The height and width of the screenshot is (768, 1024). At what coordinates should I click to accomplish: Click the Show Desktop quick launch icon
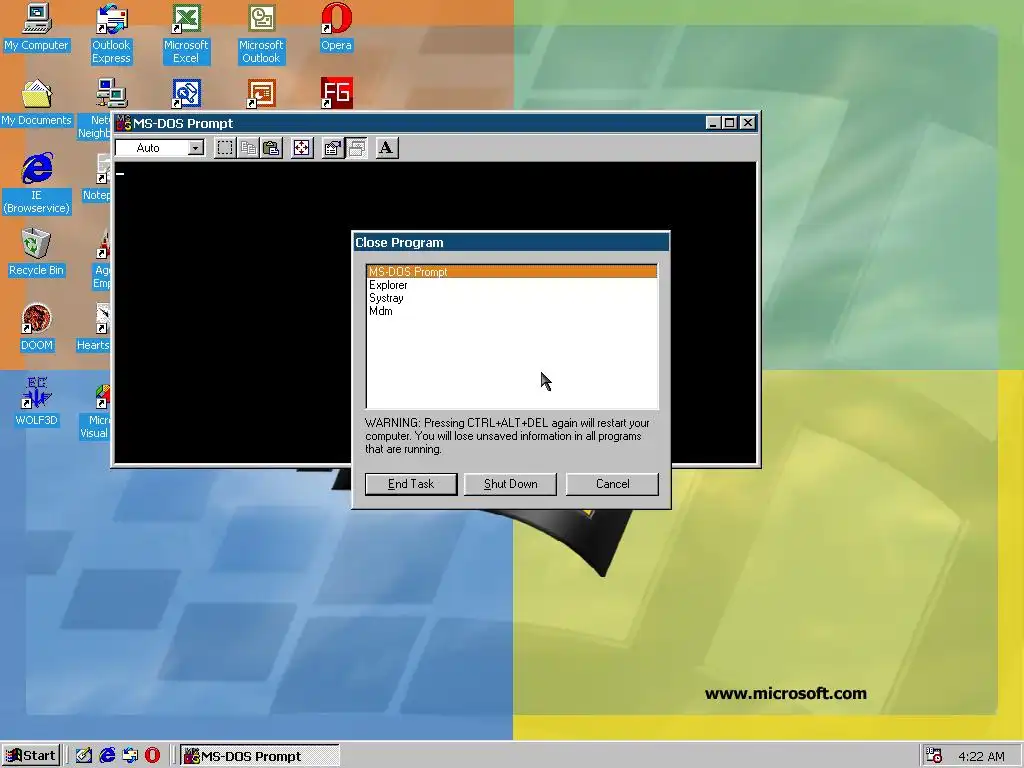click(x=84, y=756)
